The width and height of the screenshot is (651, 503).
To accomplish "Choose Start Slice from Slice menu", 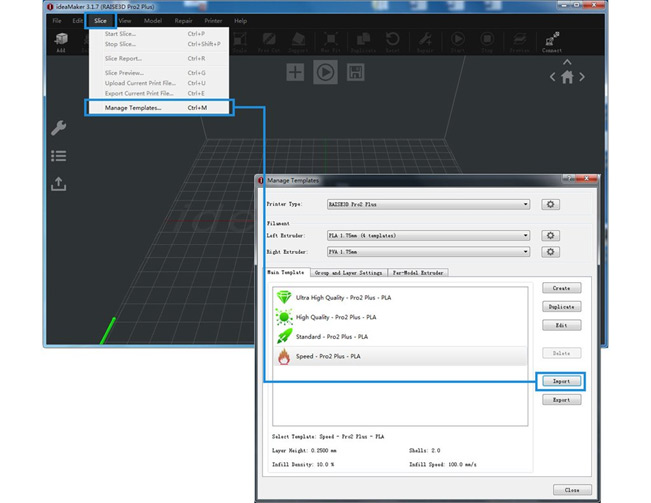I will (x=159, y=34).
